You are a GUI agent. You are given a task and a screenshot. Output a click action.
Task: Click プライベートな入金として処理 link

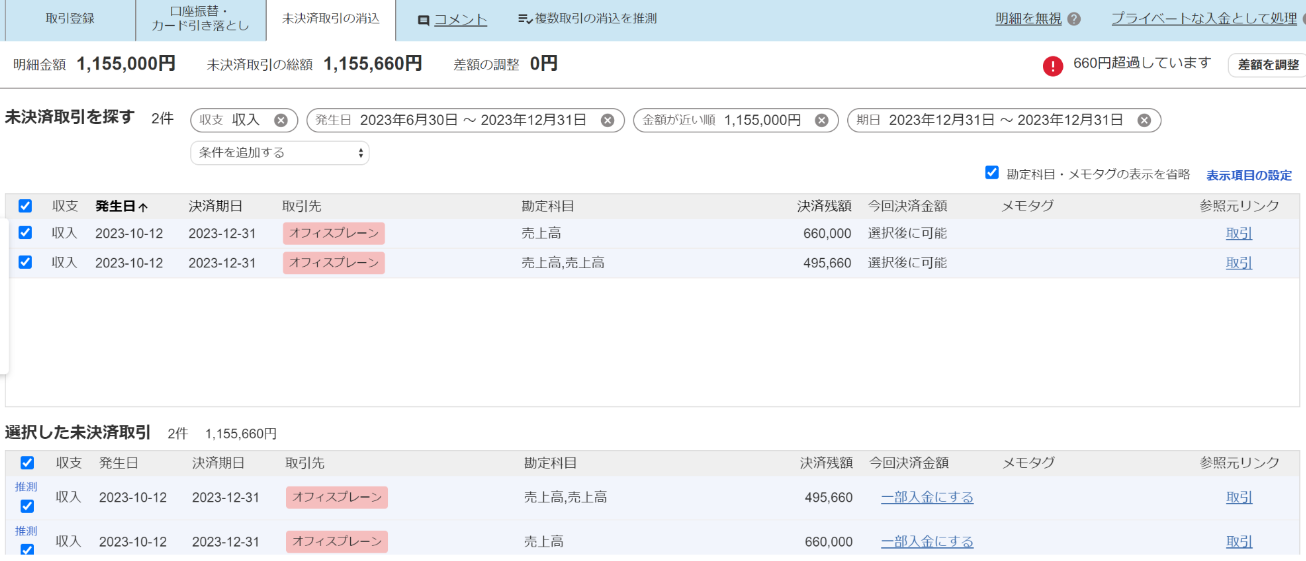[x=1204, y=19]
